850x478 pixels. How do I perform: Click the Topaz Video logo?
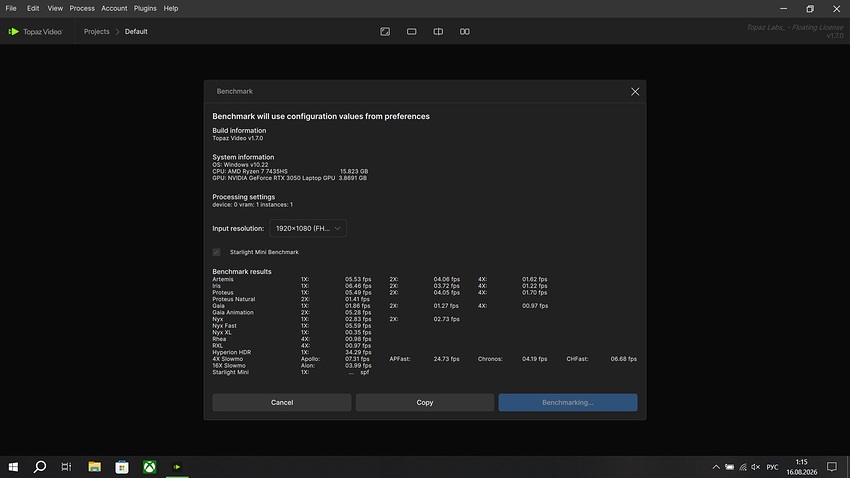35,31
